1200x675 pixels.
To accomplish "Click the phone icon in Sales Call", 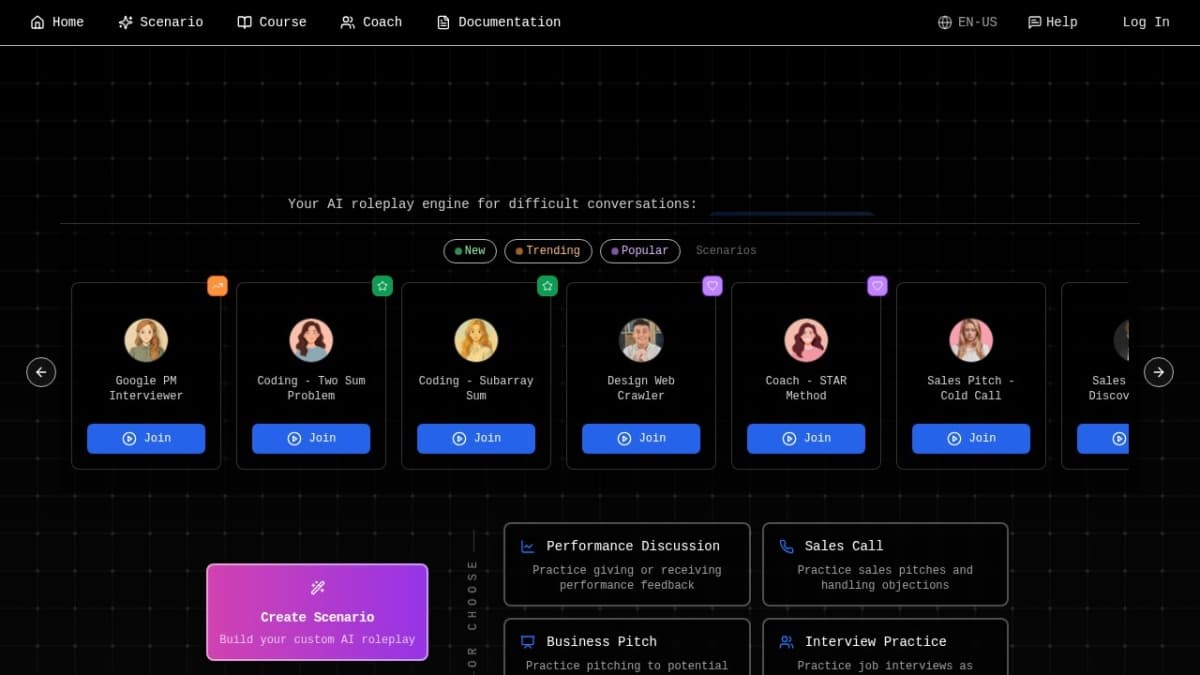I will pyautogui.click(x=786, y=546).
